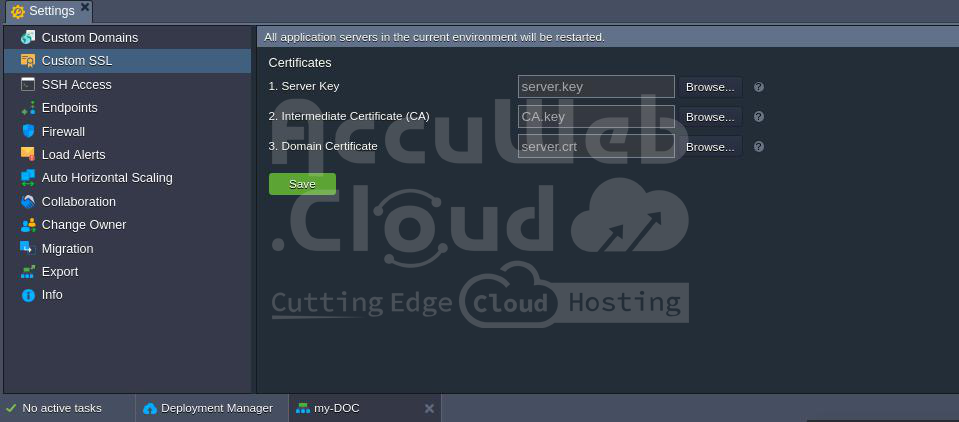Image resolution: width=959 pixels, height=422 pixels.
Task: Close the my-DOC bottom tab
Action: point(429,408)
